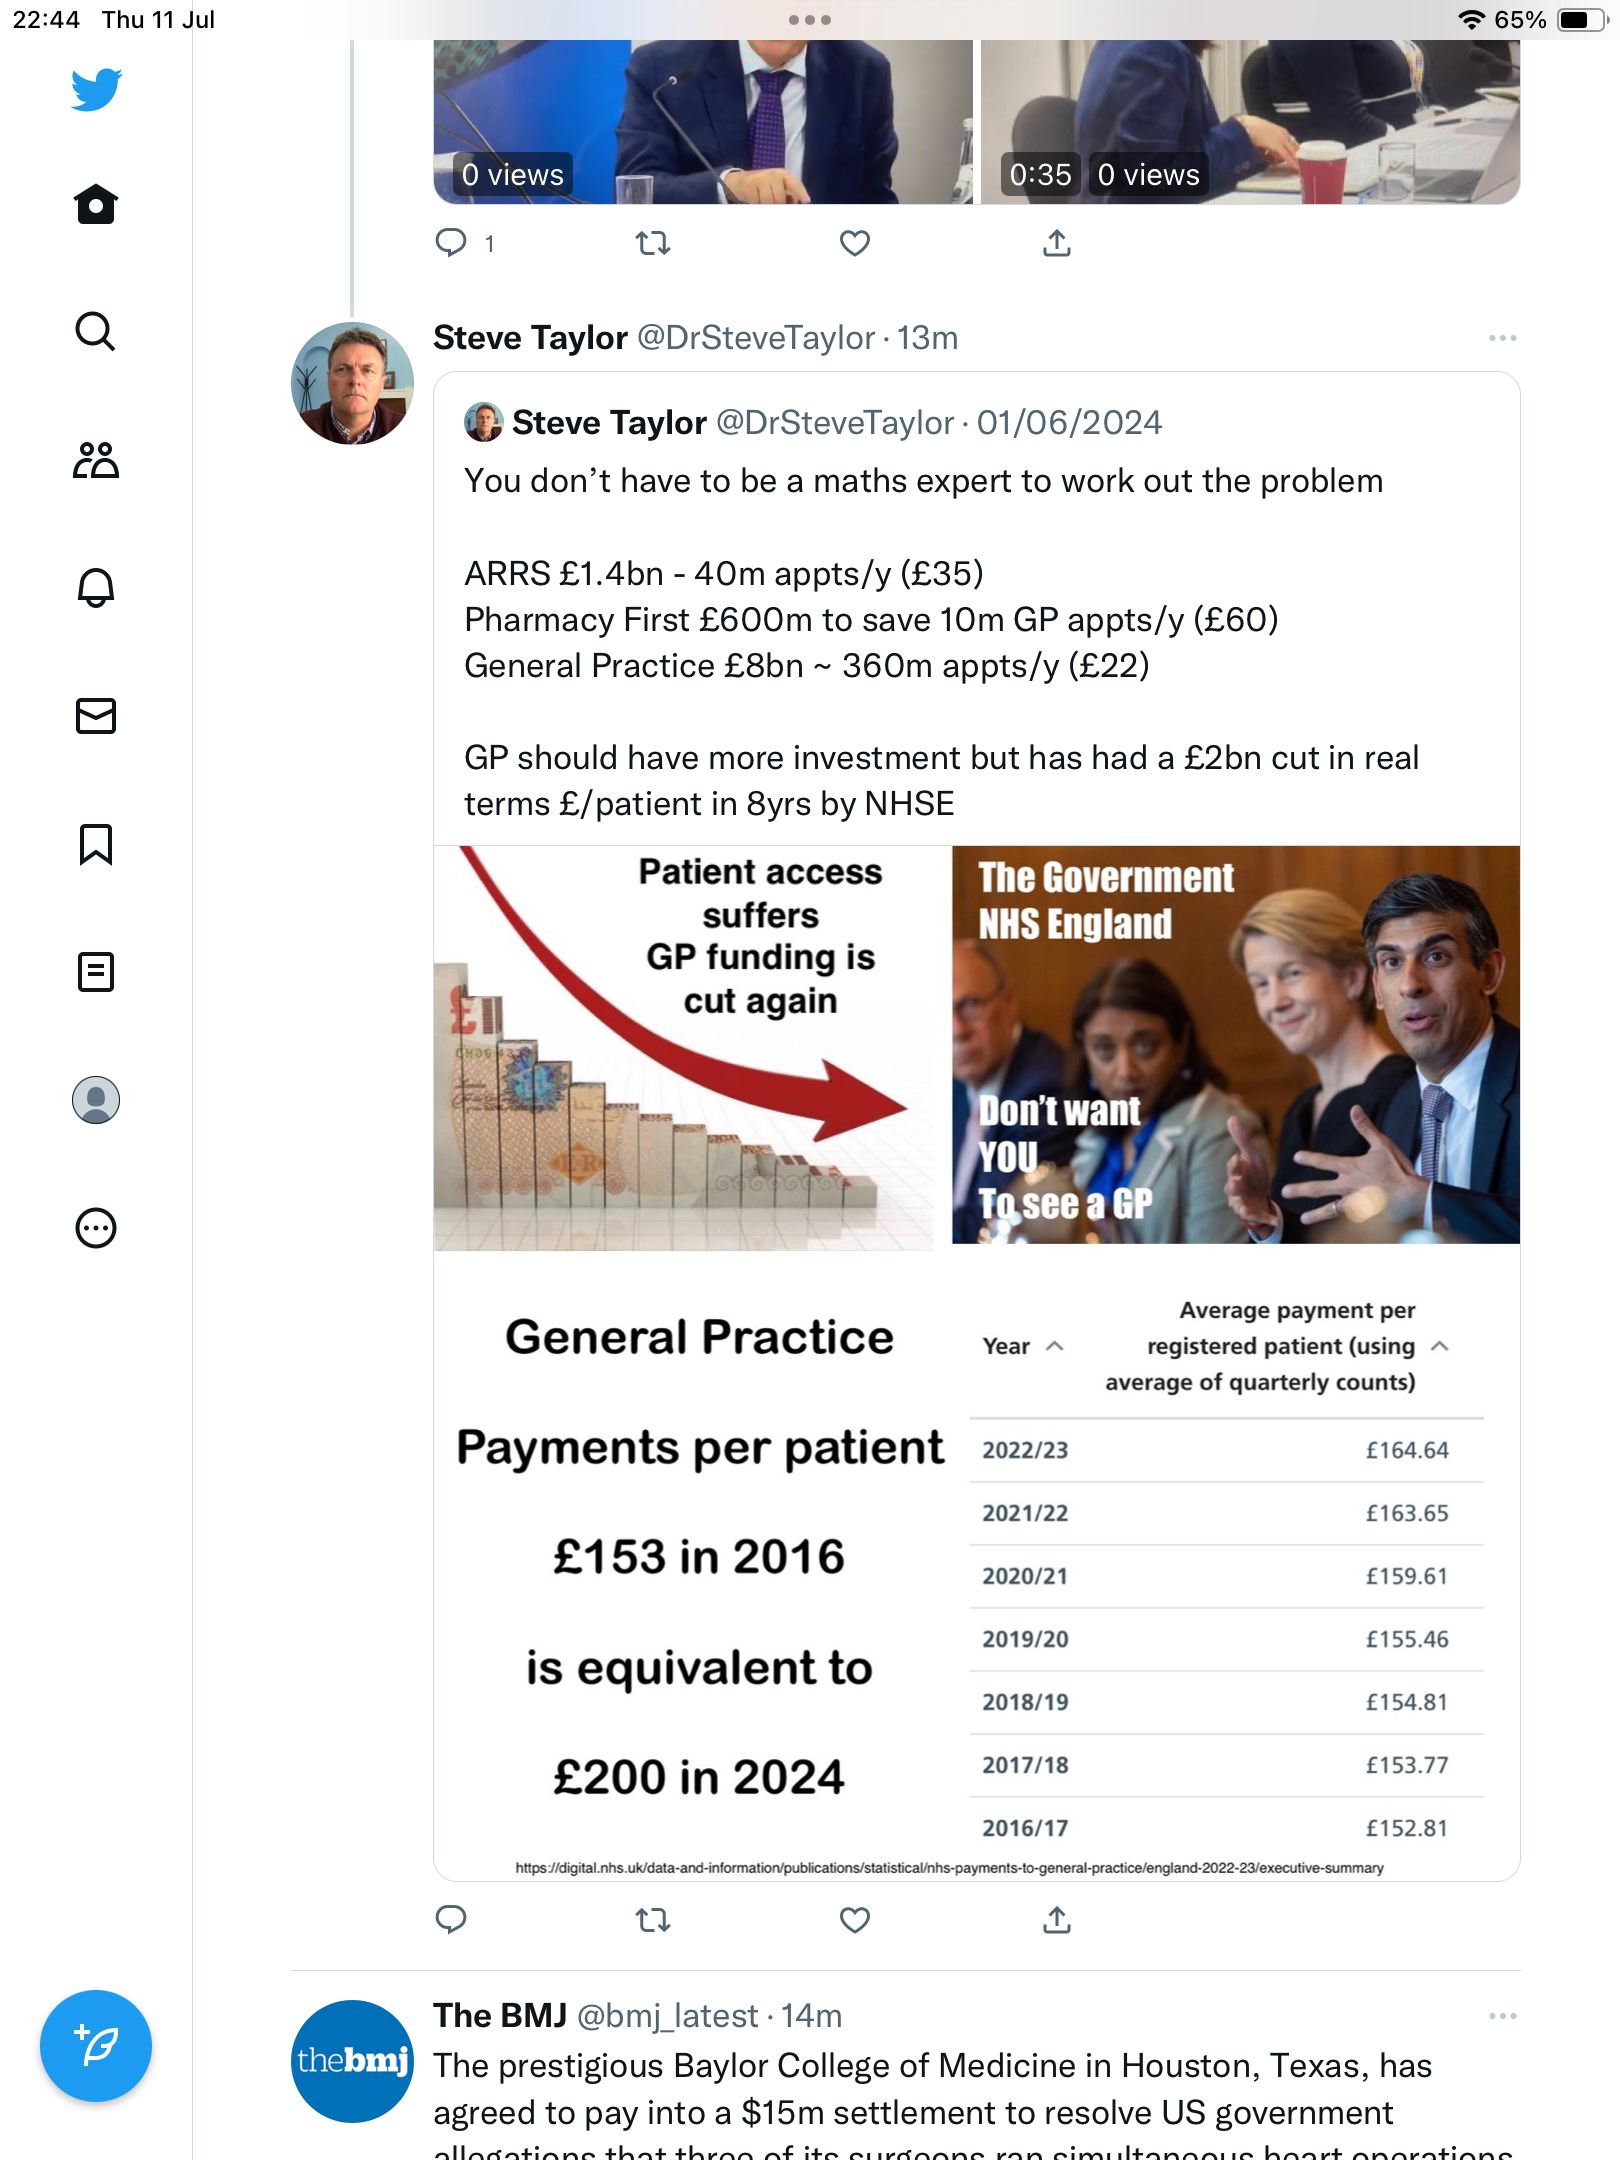
Task: Share Steve Taylor's 13m tweet
Action: pyautogui.click(x=1057, y=1920)
